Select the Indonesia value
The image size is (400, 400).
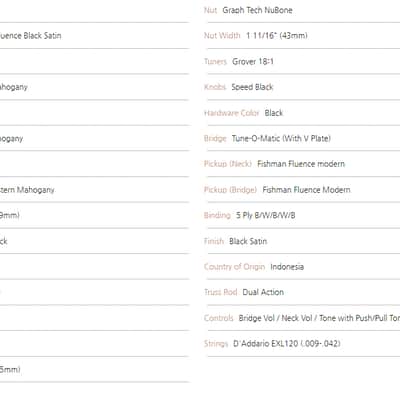click(287, 267)
